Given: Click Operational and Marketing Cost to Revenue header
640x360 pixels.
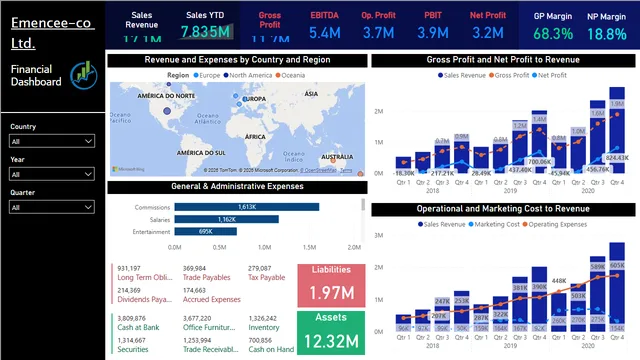Looking at the screenshot, I should 503,209.
